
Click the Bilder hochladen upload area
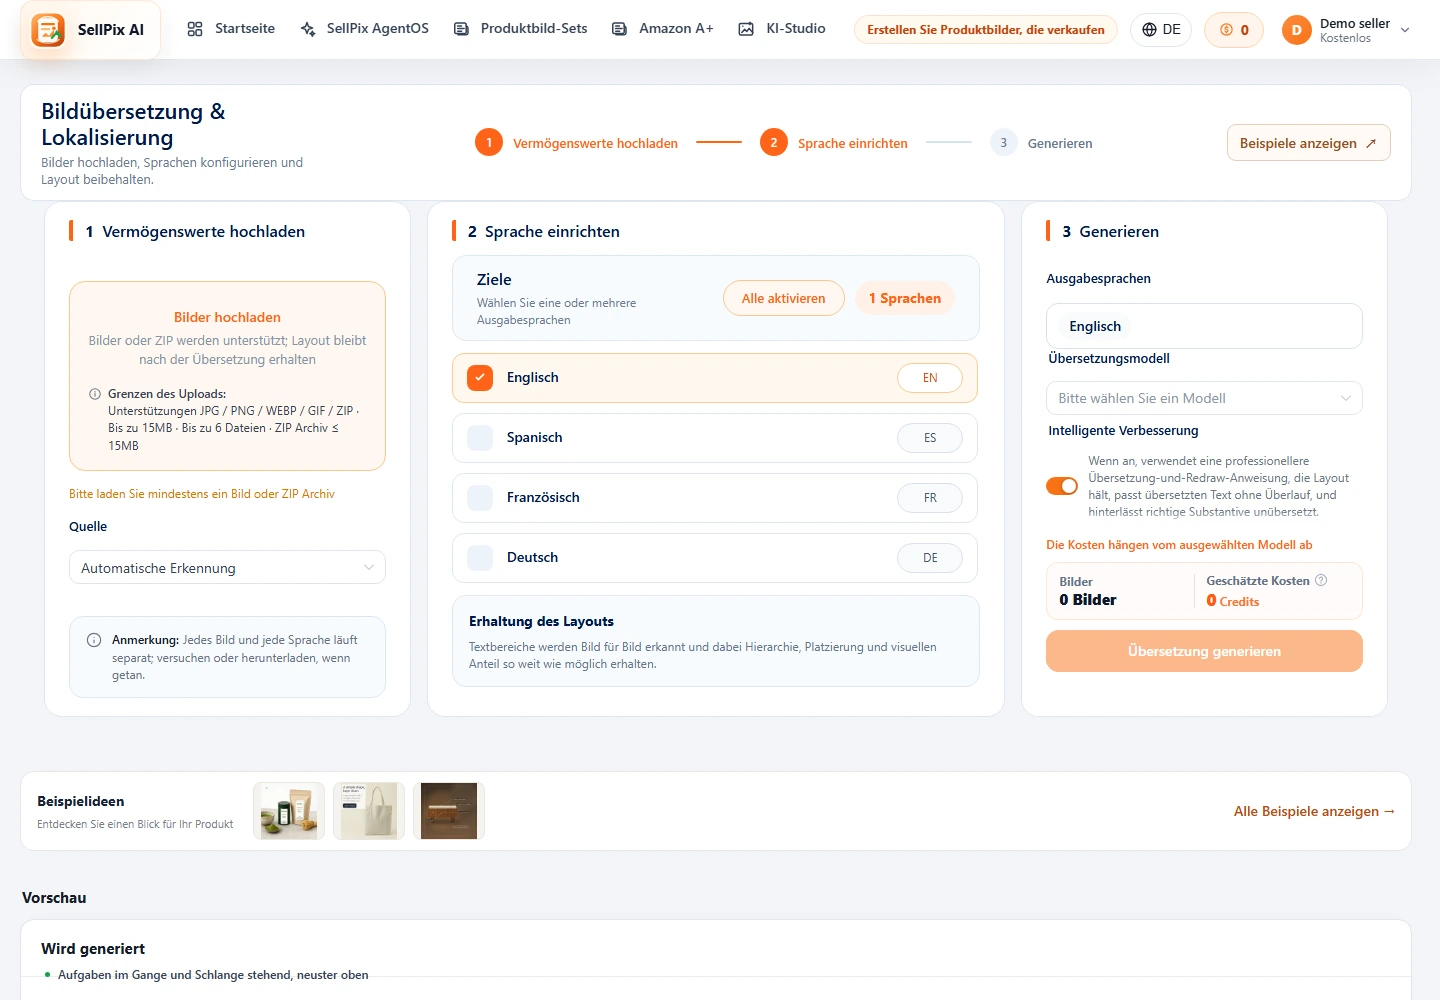[227, 376]
